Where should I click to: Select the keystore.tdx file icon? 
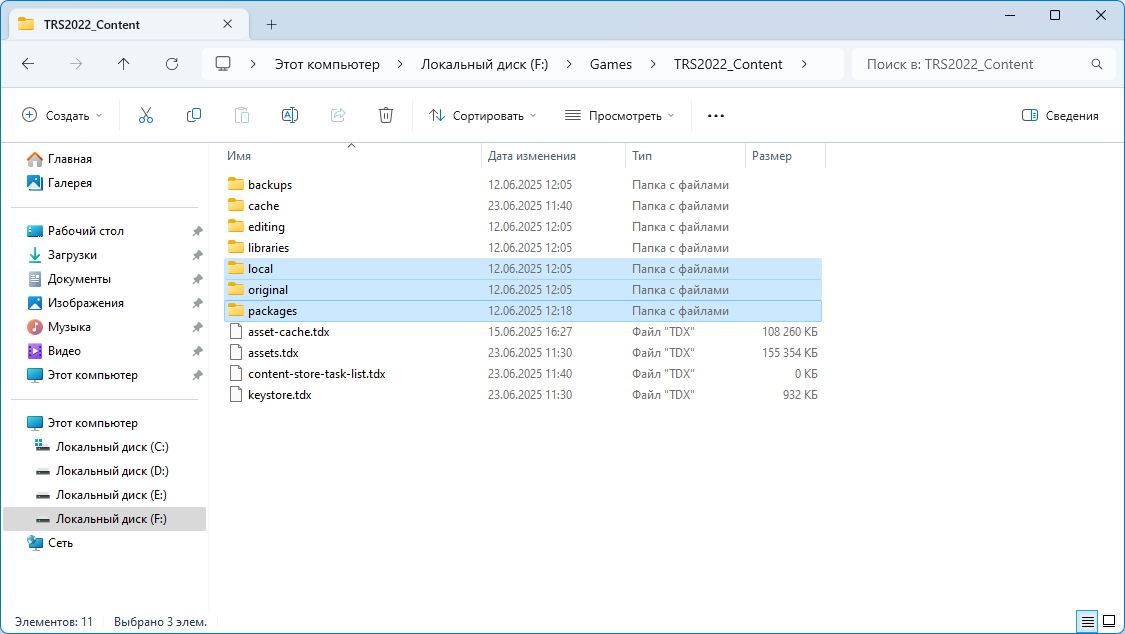pyautogui.click(x=235, y=394)
